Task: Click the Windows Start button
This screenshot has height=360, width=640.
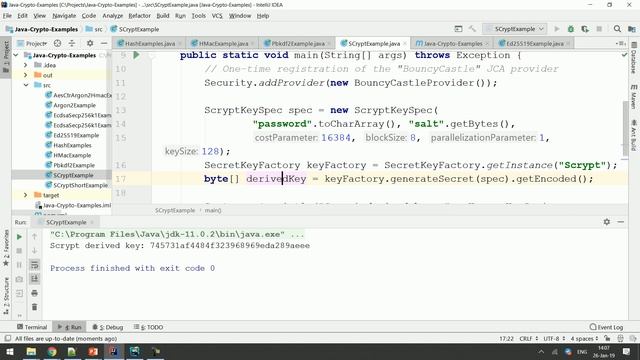Action: [x=9, y=351]
